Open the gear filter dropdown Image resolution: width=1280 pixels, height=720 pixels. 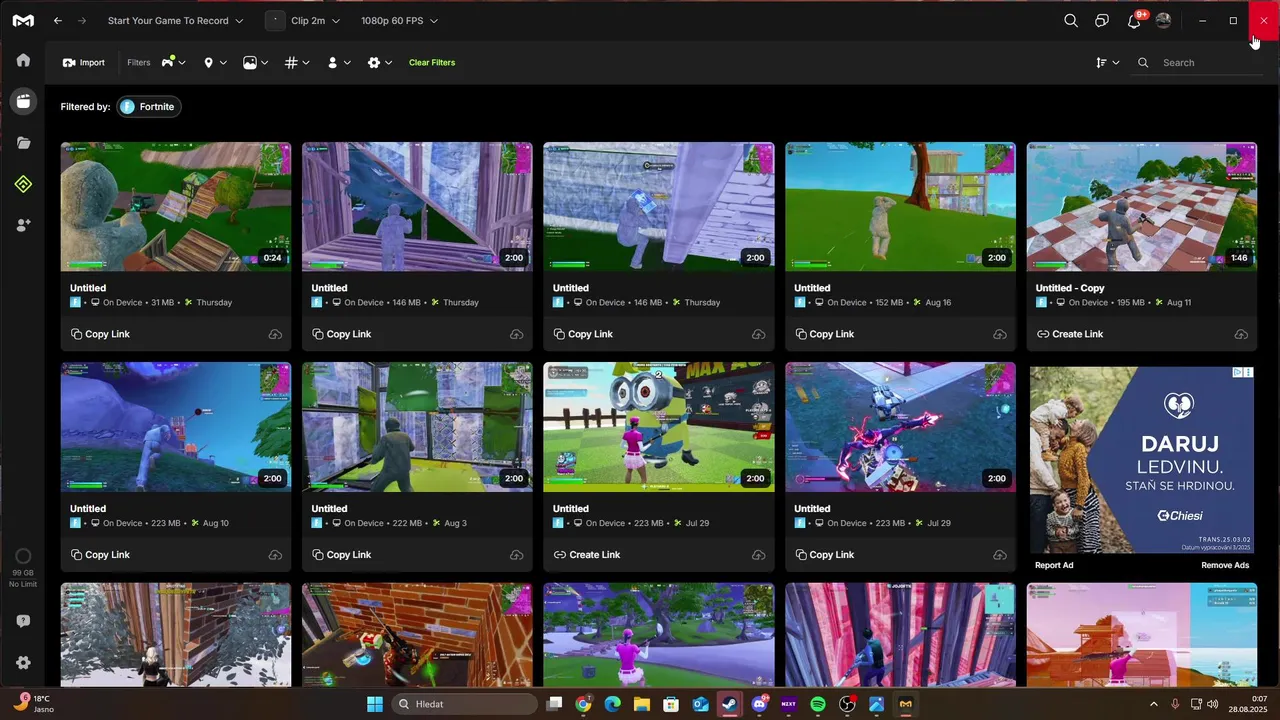380,62
